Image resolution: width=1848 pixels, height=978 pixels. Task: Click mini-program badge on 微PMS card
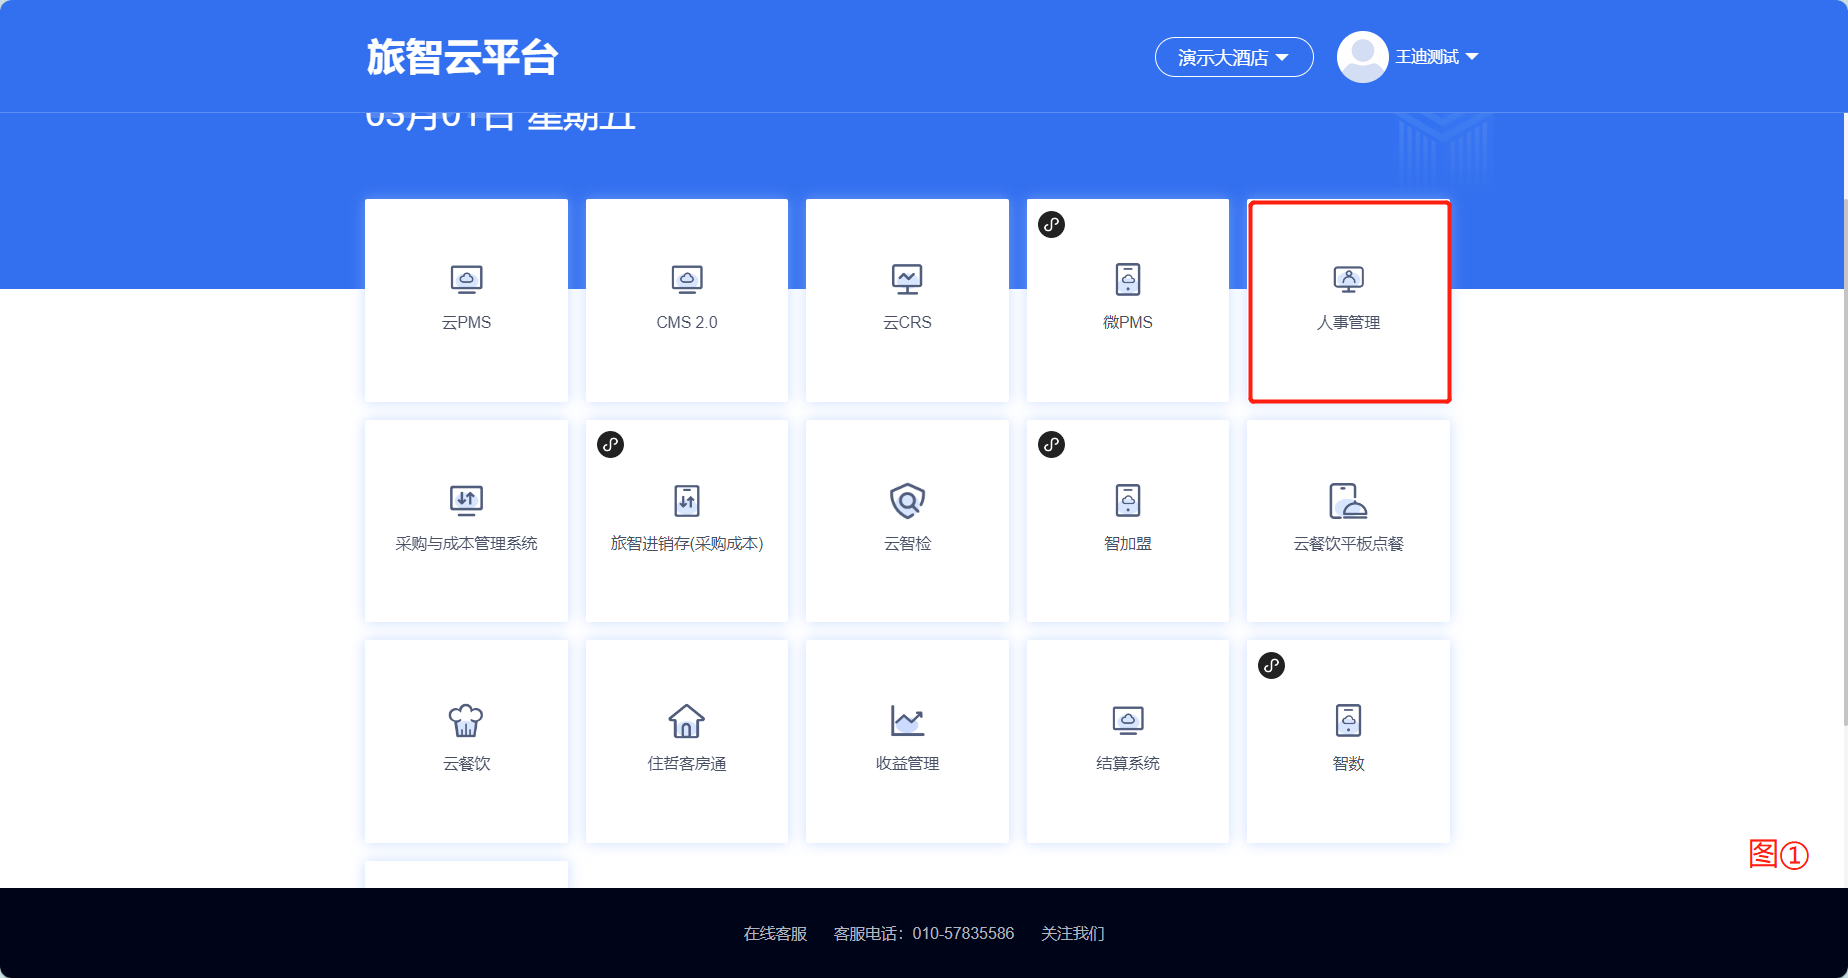click(1051, 224)
